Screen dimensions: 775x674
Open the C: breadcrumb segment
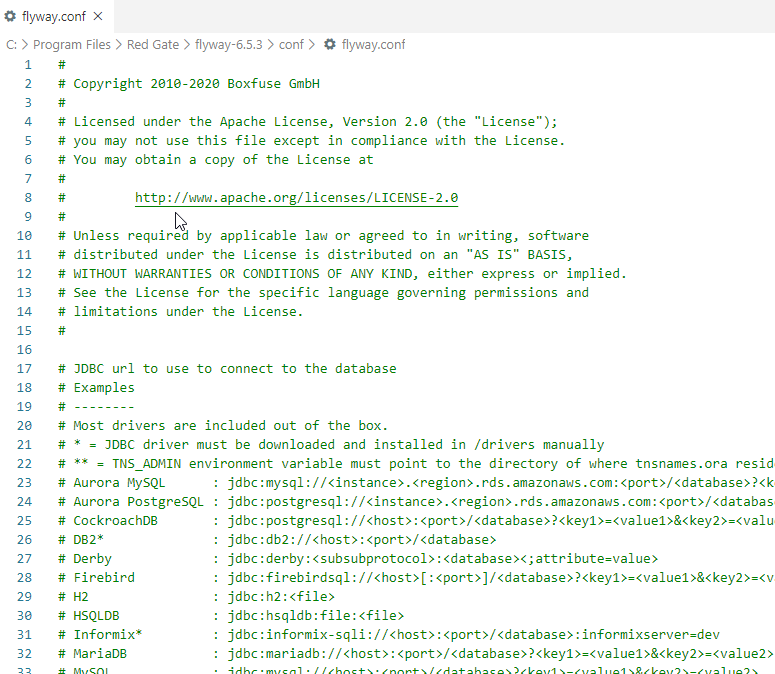click(11, 45)
